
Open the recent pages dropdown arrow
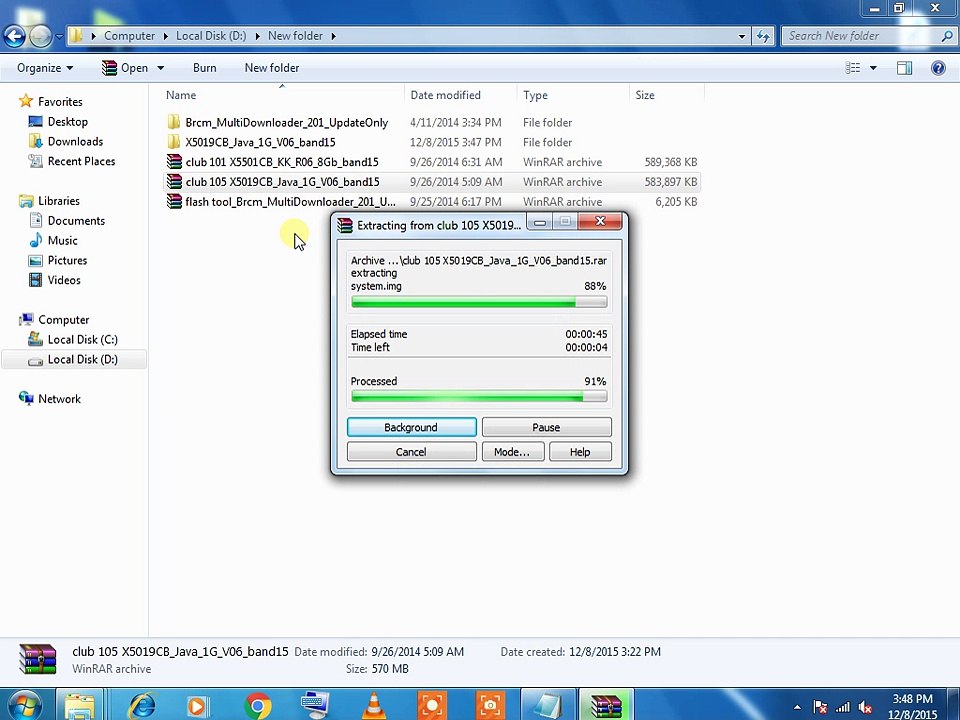(59, 36)
